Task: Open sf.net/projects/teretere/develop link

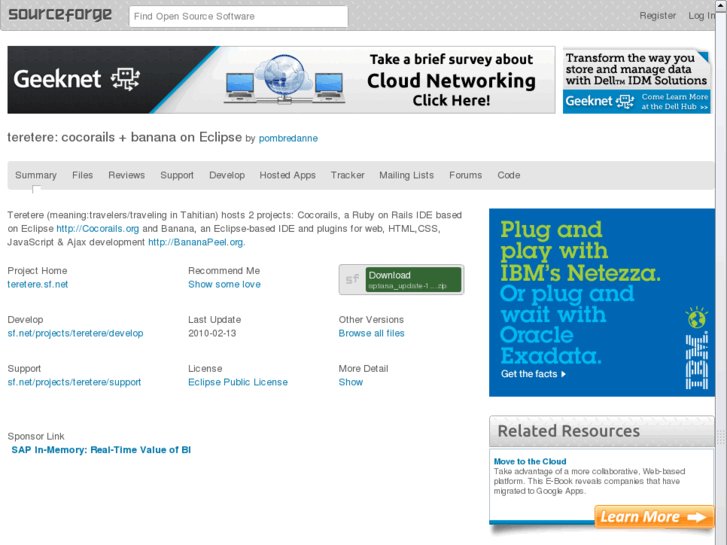Action: coord(75,333)
